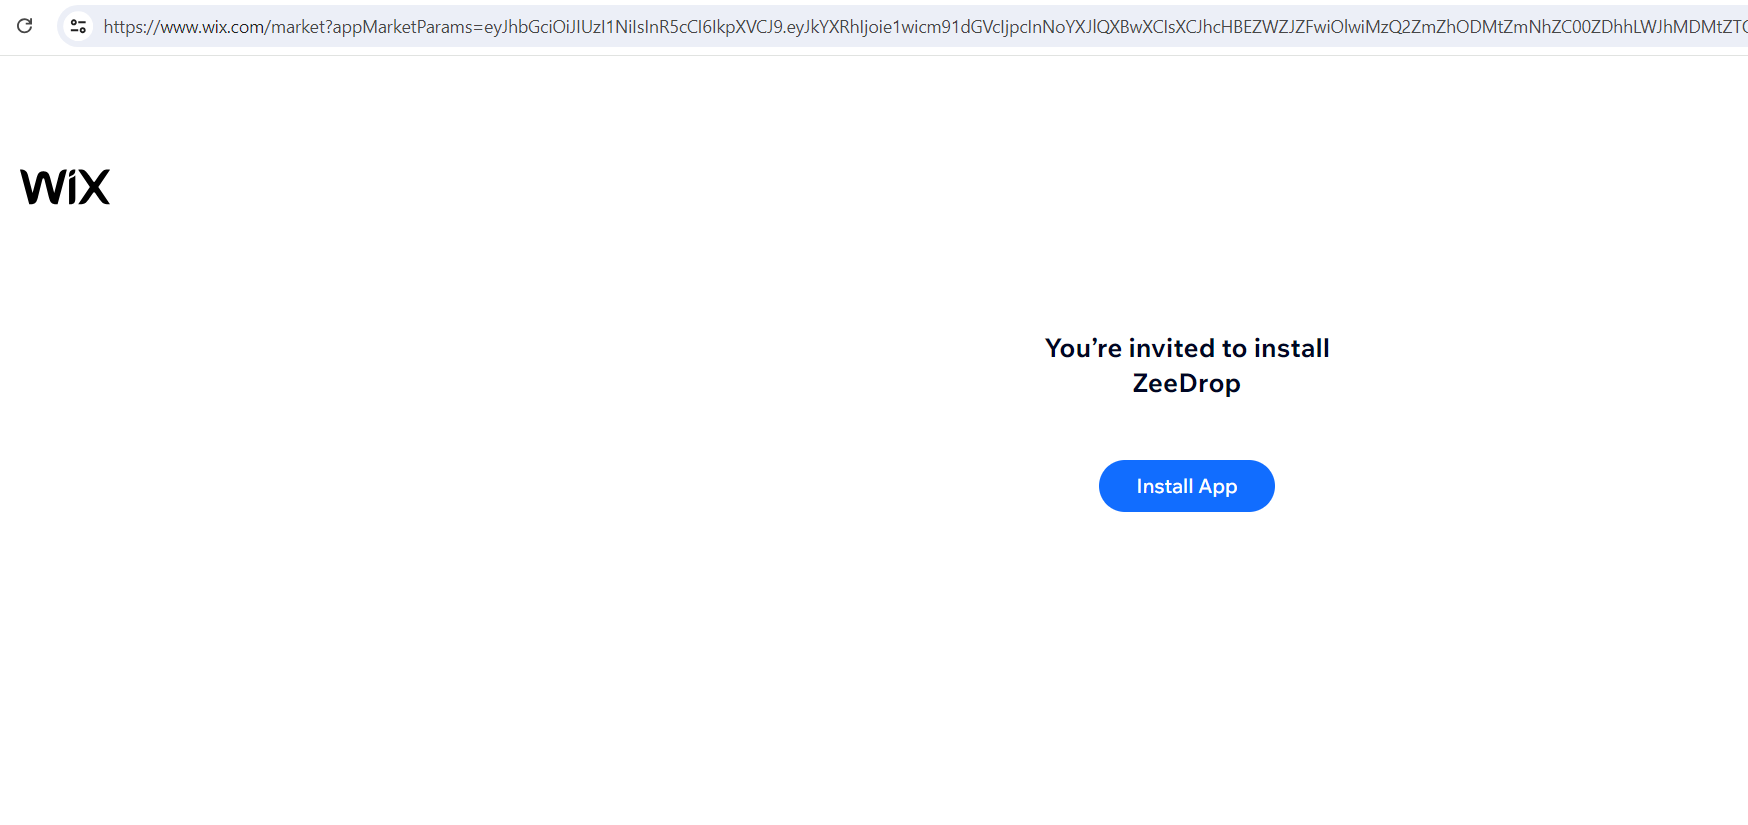This screenshot has width=1748, height=825.
Task: Click the letter X of the Wix logo
Action: 93,187
